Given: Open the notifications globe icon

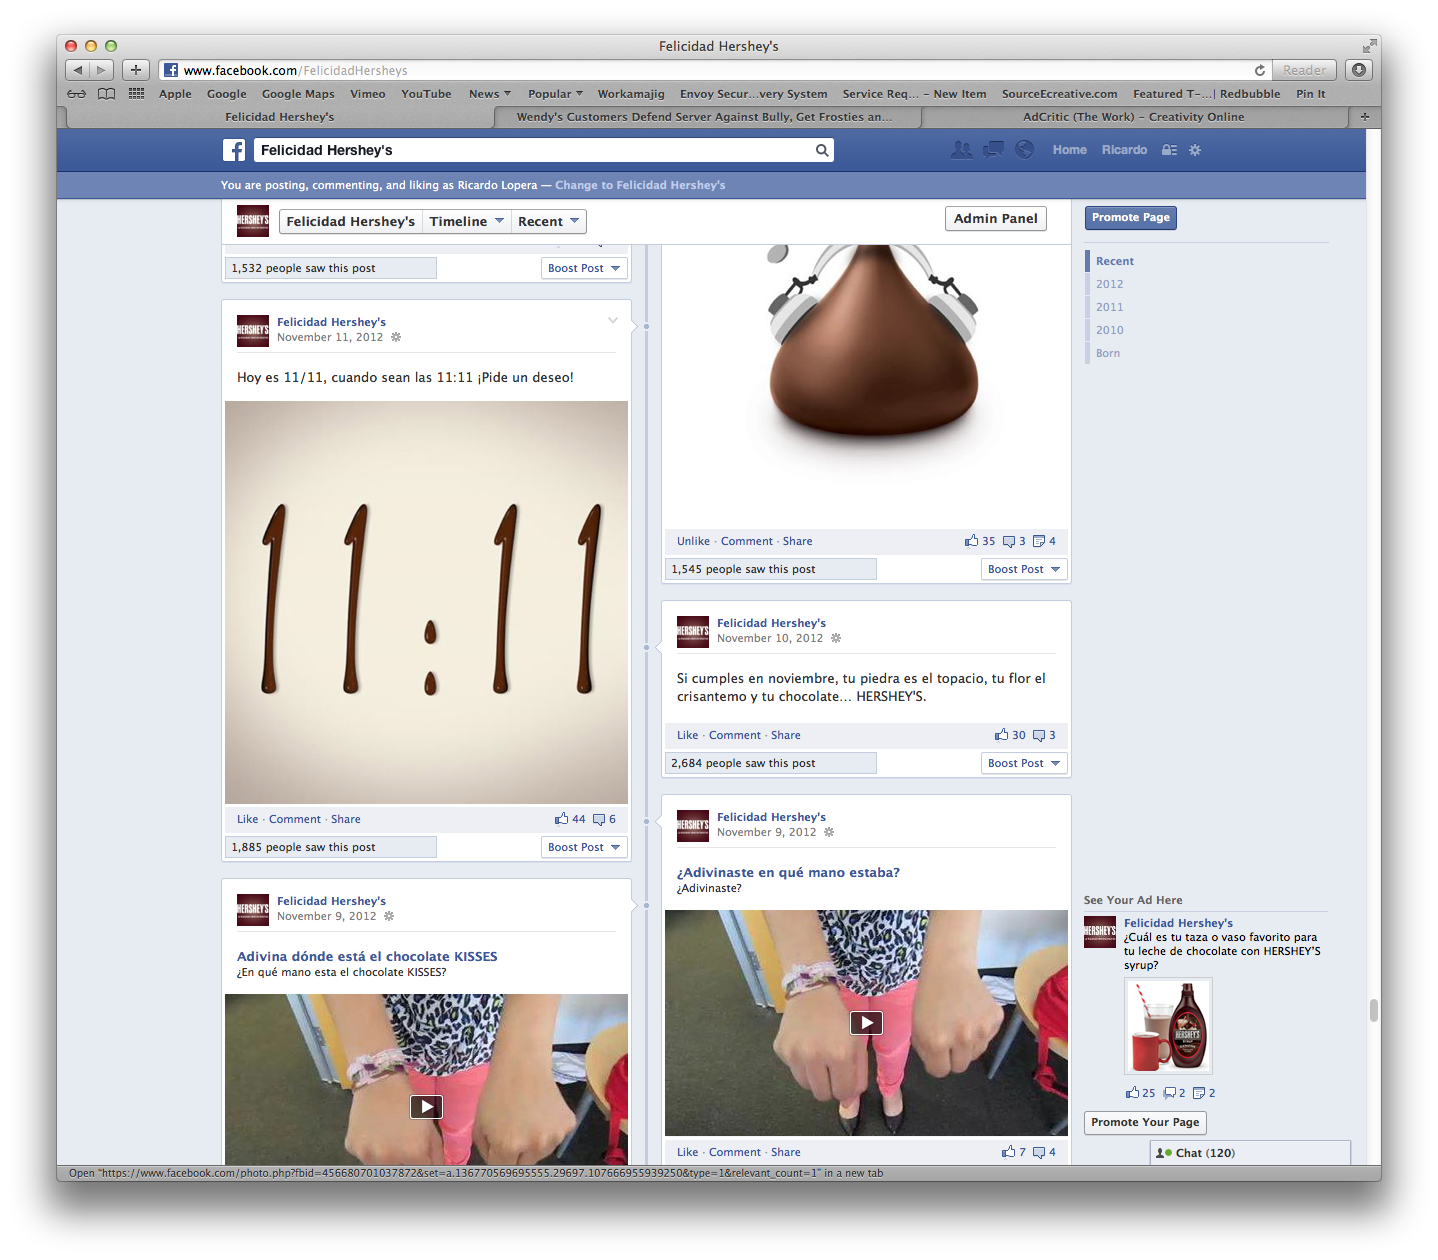Looking at the screenshot, I should pos(1025,150).
